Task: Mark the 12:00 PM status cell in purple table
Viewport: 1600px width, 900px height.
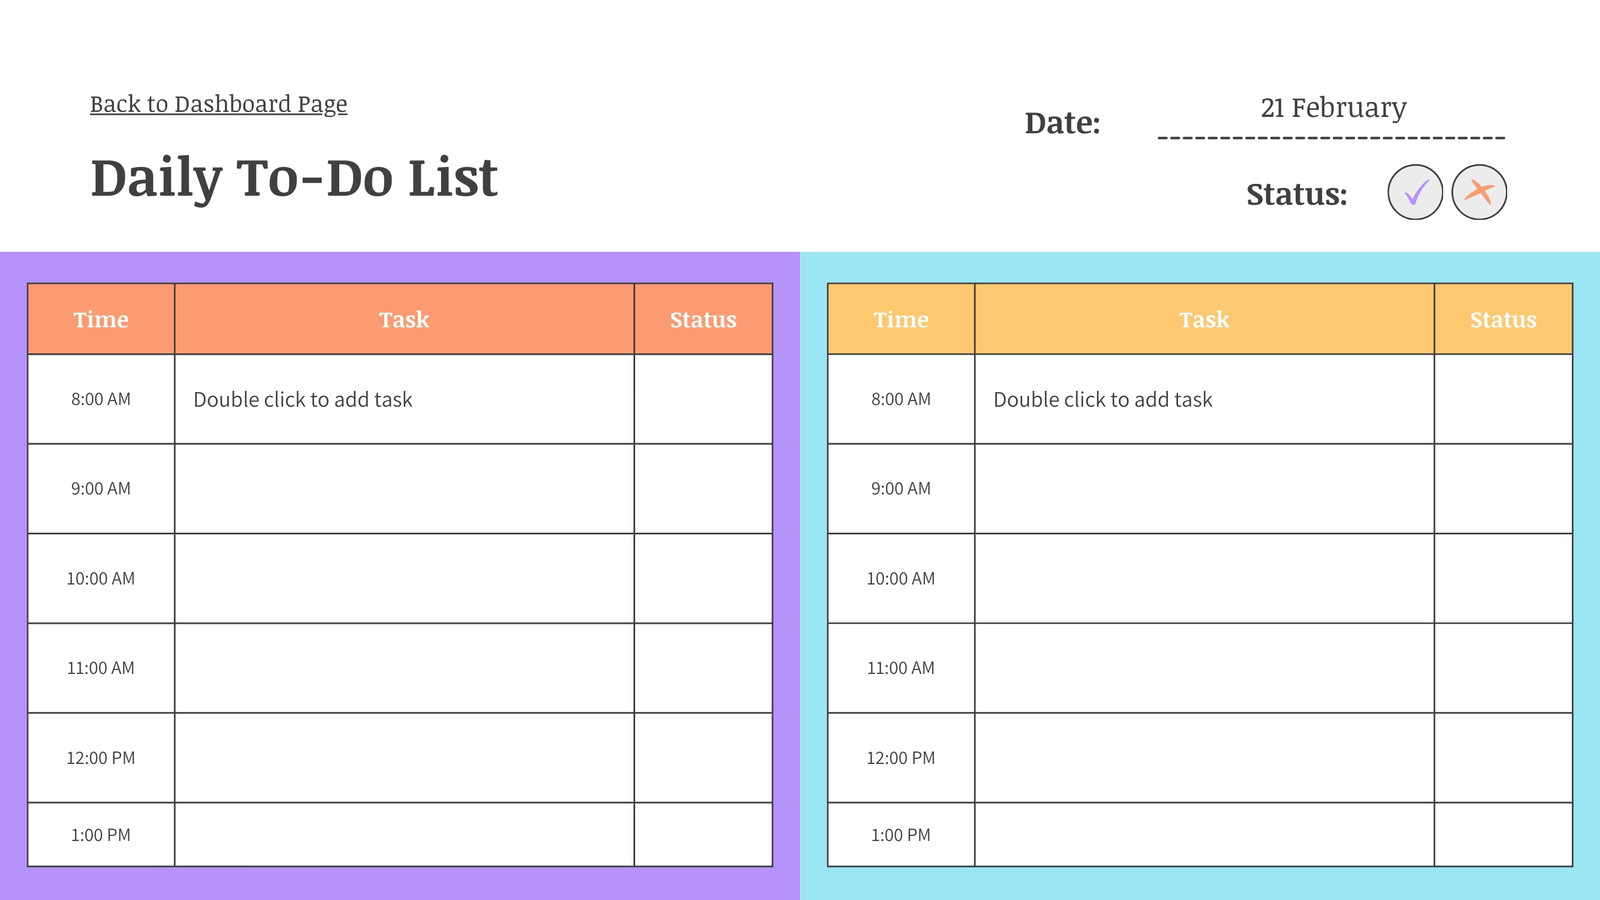Action: [x=703, y=758]
